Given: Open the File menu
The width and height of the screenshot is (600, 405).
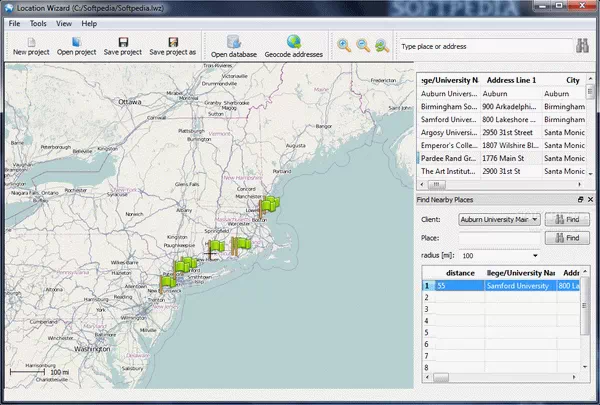Looking at the screenshot, I should (14, 22).
